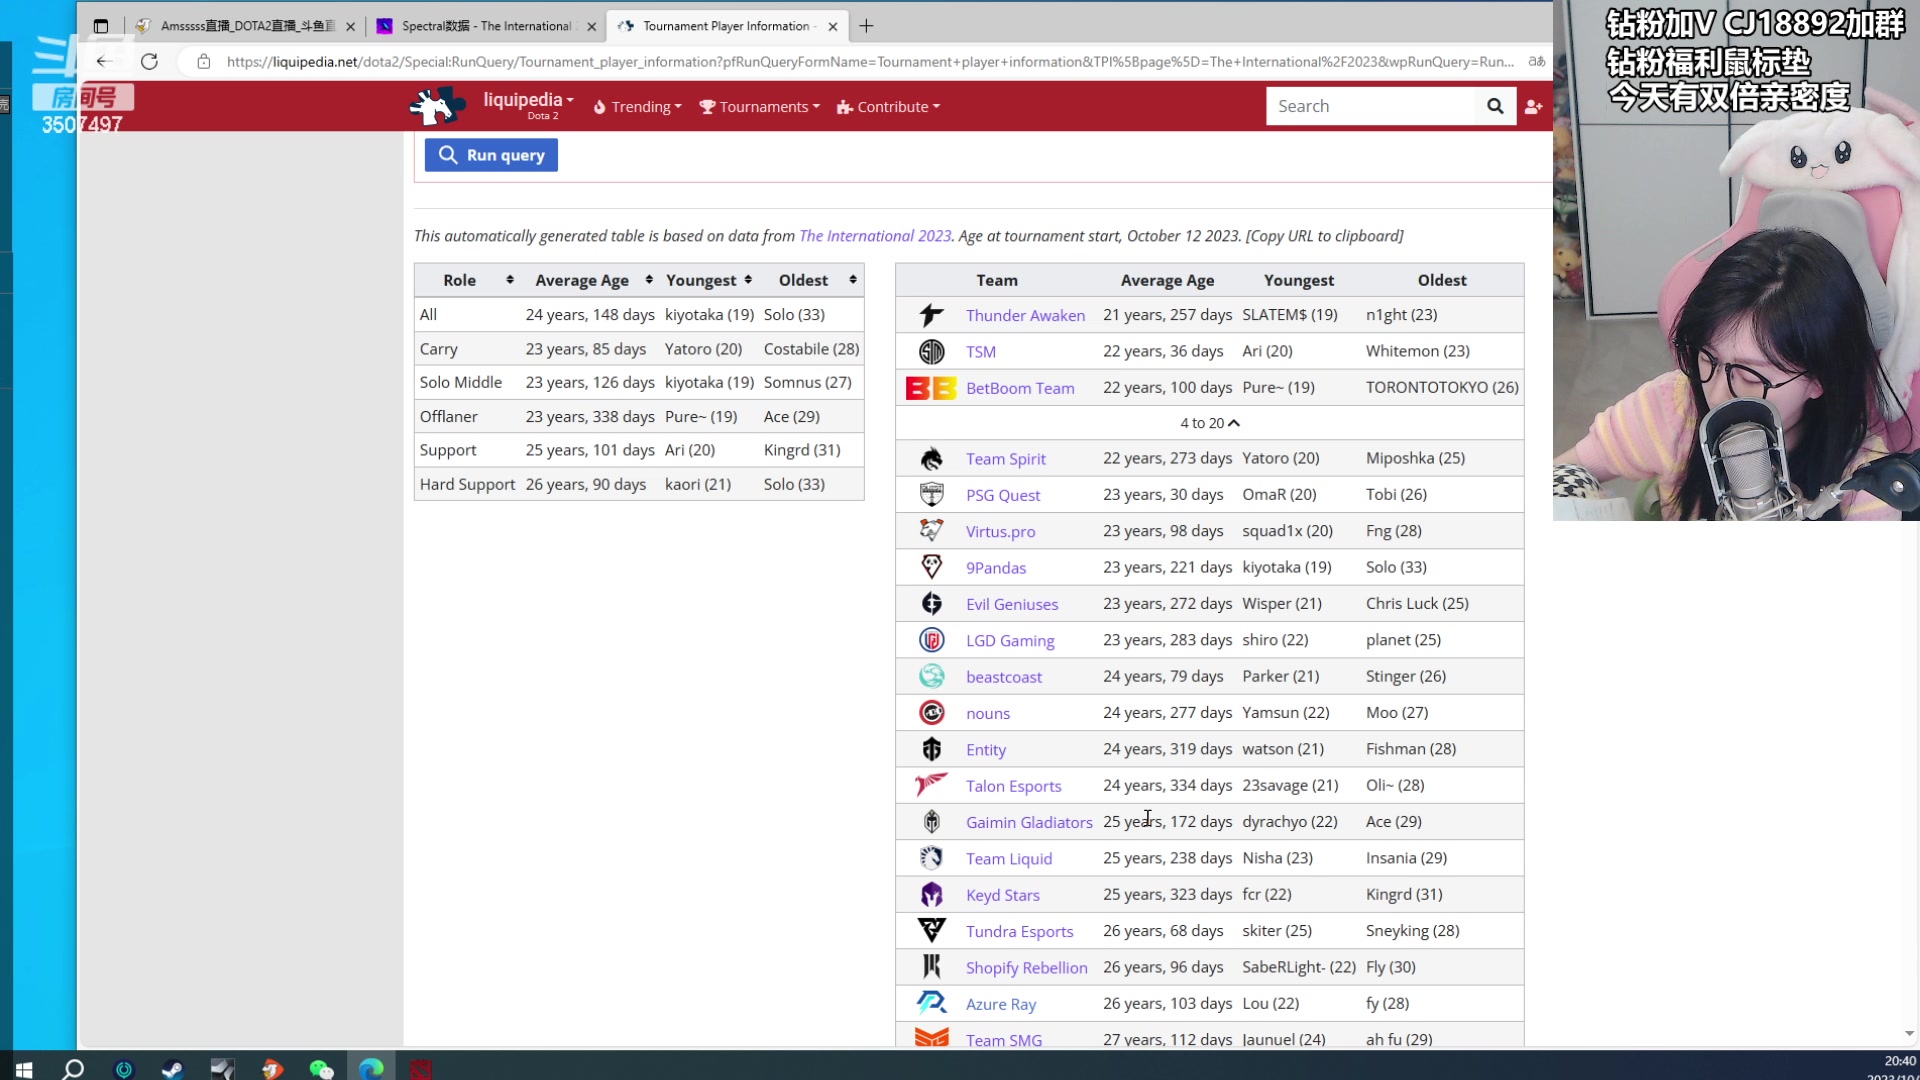Click the Team Liquid logo

point(931,858)
